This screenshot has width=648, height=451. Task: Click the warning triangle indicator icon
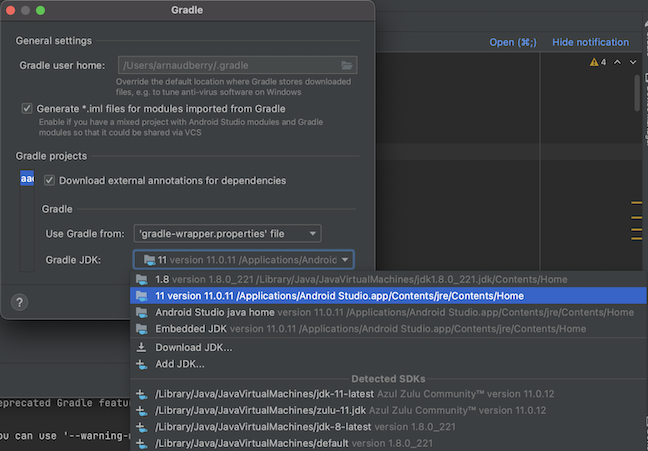594,62
